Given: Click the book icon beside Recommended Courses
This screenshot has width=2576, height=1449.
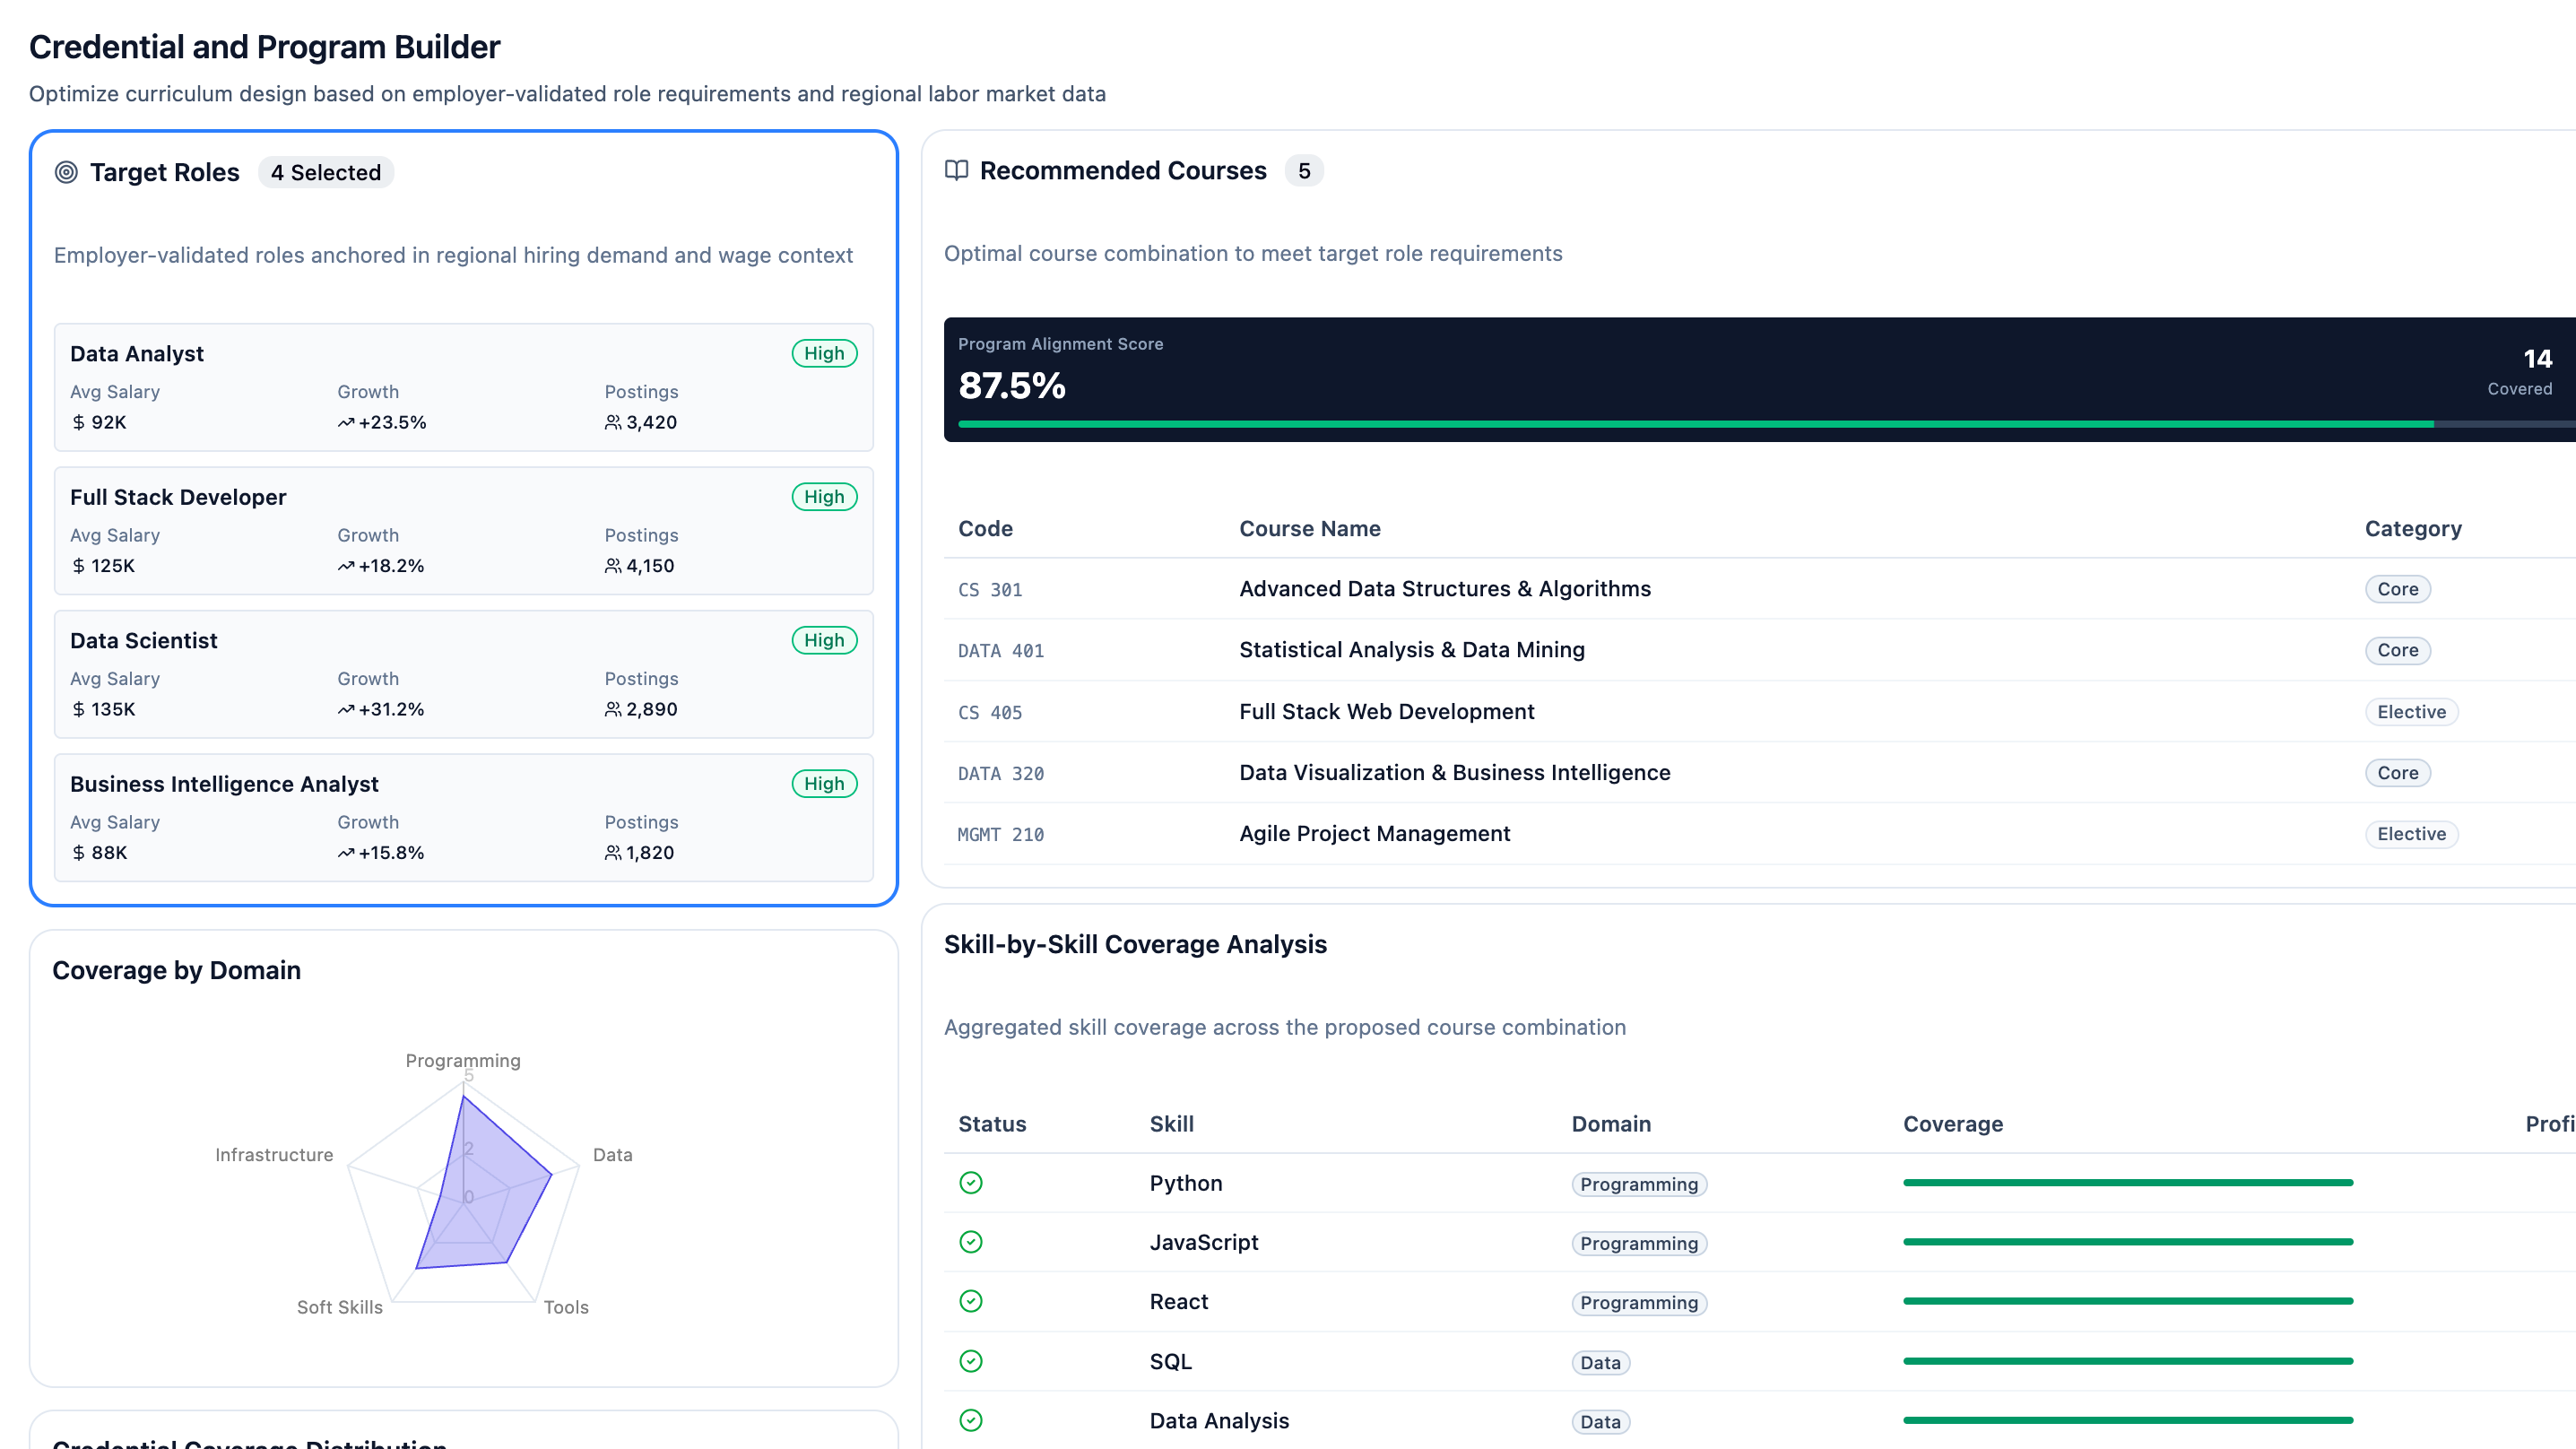Looking at the screenshot, I should pos(956,170).
